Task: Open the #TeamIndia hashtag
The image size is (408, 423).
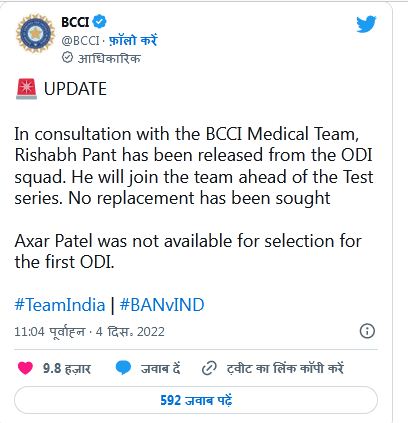Action: (60, 305)
